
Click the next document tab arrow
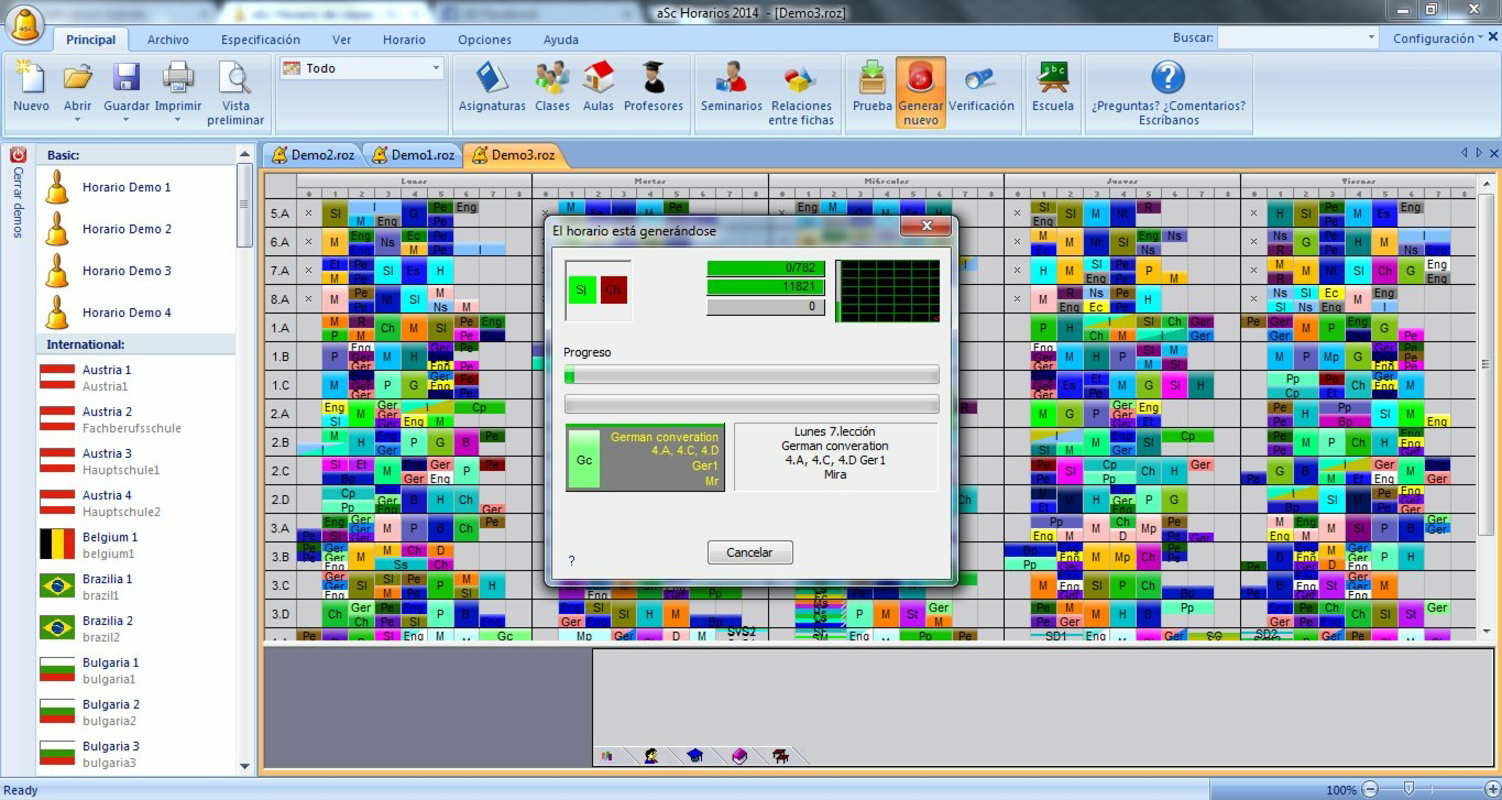pos(1479,153)
